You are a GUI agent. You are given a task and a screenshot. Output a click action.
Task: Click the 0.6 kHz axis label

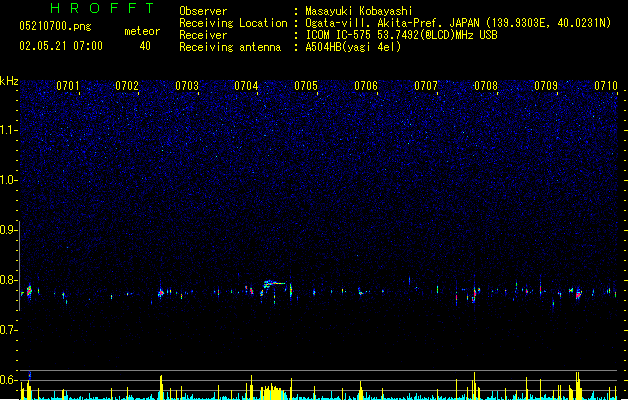9,380
